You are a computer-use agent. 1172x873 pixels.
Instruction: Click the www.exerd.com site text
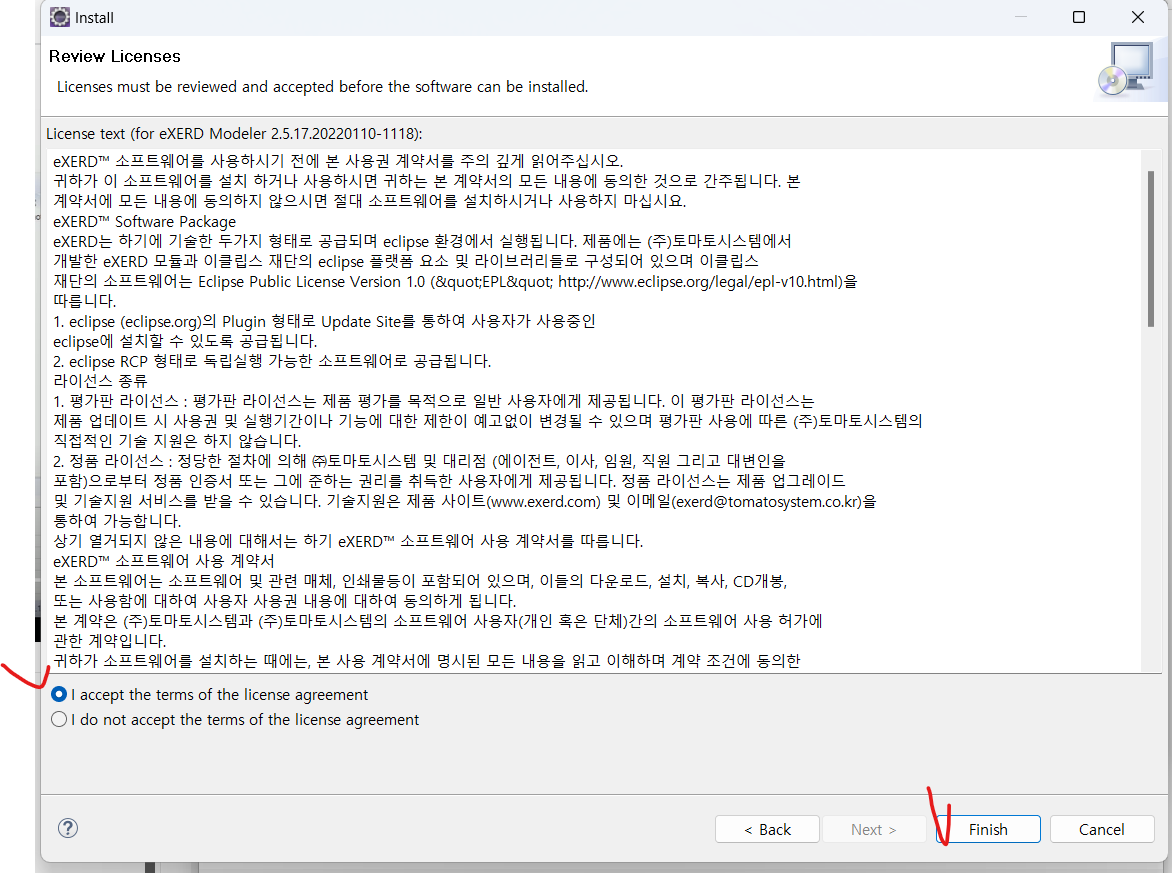[545, 501]
